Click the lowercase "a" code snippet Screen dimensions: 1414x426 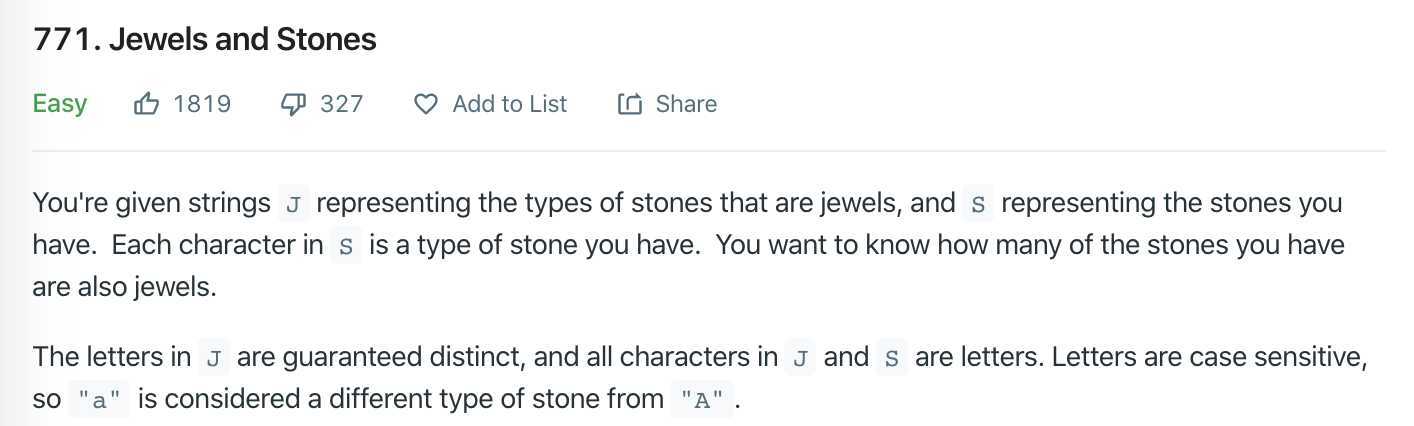click(x=99, y=401)
